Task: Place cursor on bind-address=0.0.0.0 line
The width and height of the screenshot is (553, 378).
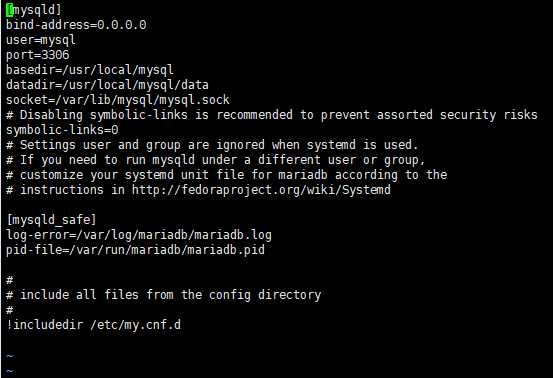Action: tap(76, 25)
